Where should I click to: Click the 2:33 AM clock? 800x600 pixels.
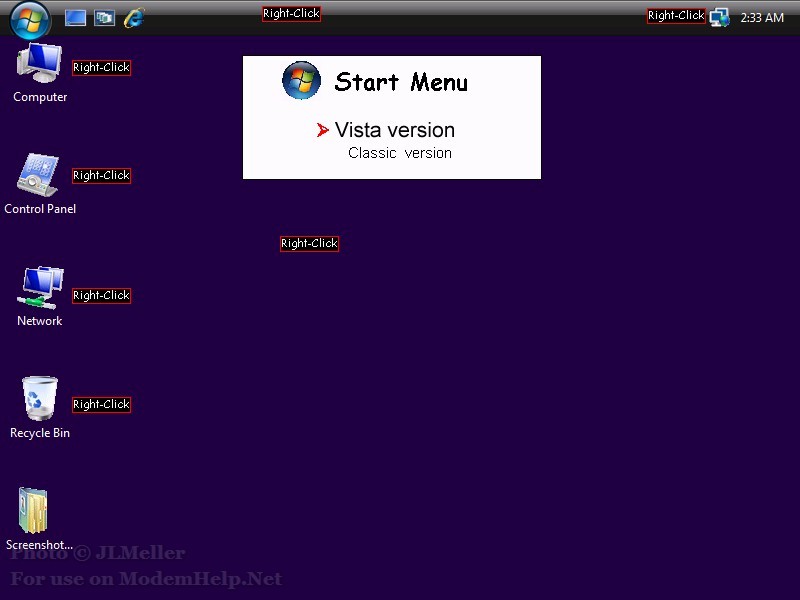coord(762,18)
